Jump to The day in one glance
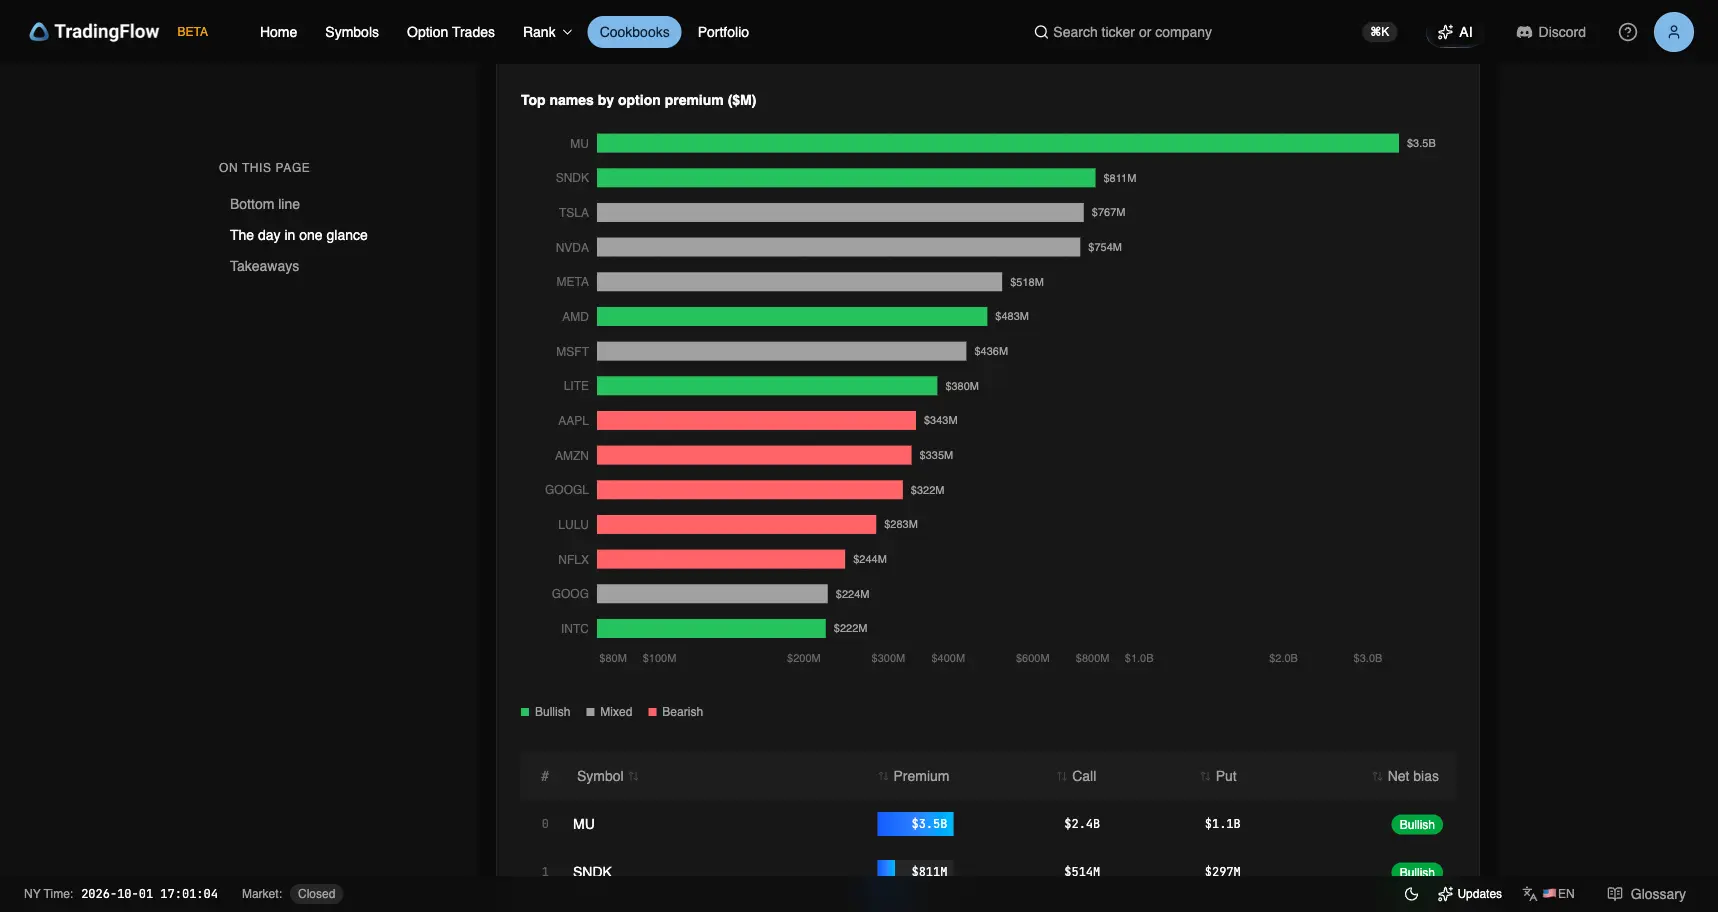Viewport: 1718px width, 912px height. [x=299, y=235]
